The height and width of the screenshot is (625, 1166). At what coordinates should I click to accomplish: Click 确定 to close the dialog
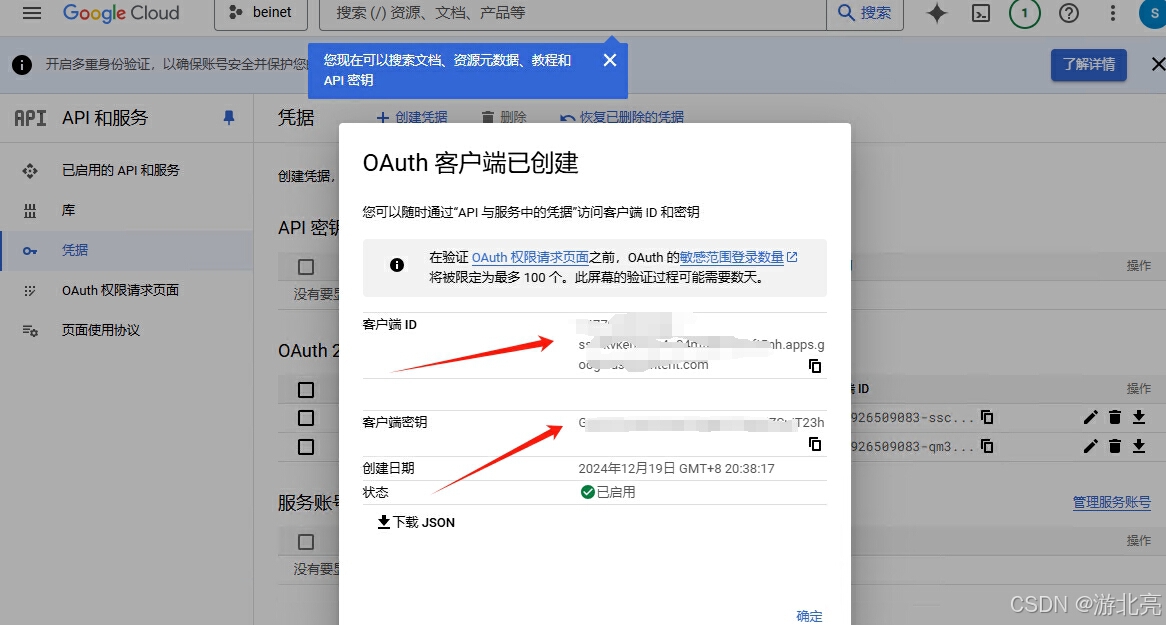809,616
